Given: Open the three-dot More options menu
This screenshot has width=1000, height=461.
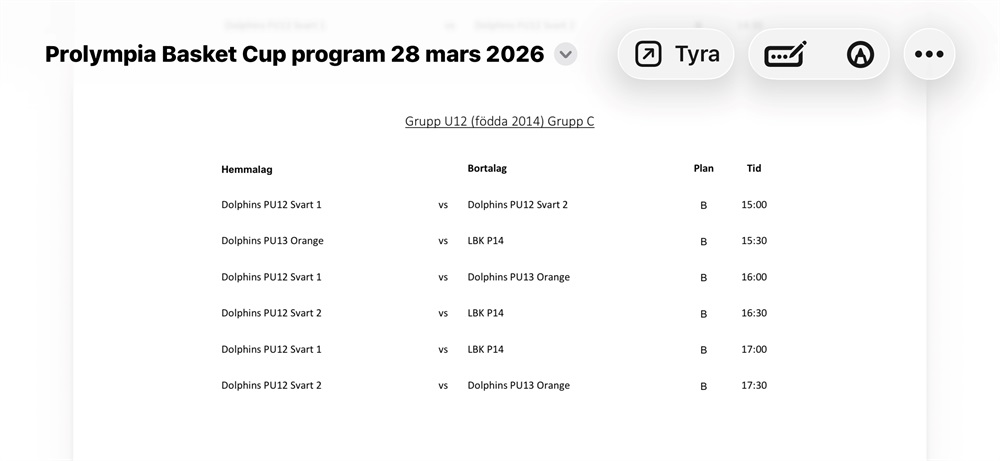Looking at the screenshot, I should coord(929,54).
